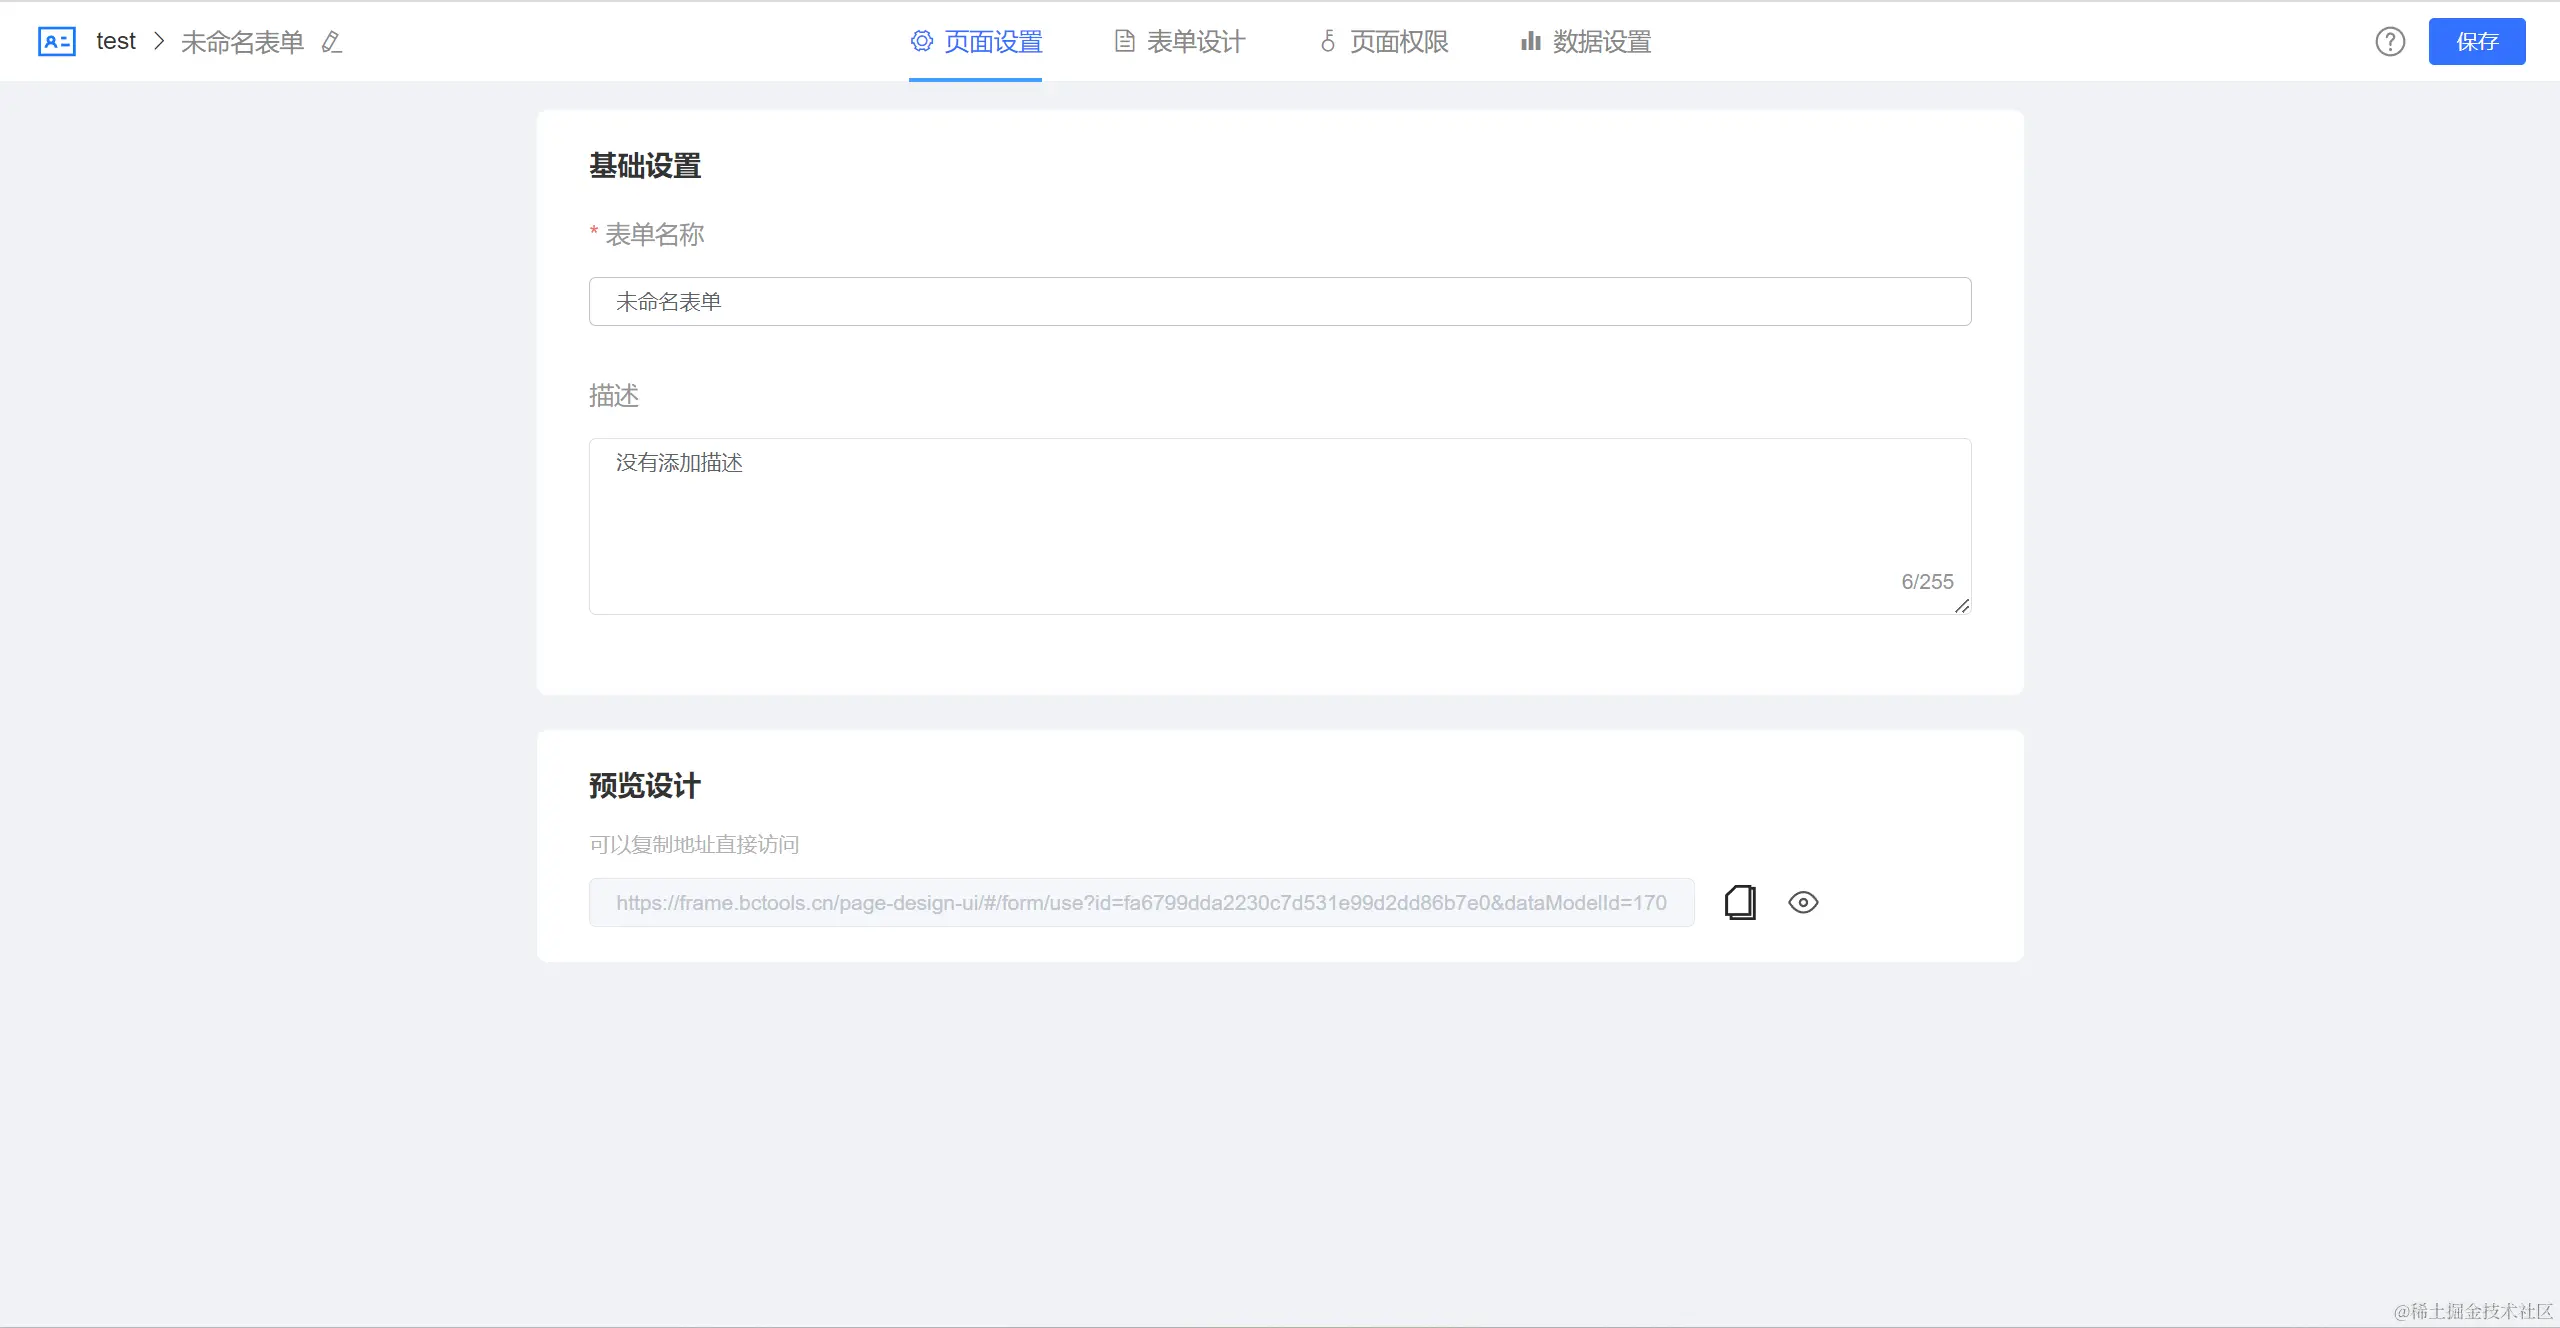The width and height of the screenshot is (2560, 1328).
Task: Go to the 数据设置 tab
Action: (x=1601, y=41)
